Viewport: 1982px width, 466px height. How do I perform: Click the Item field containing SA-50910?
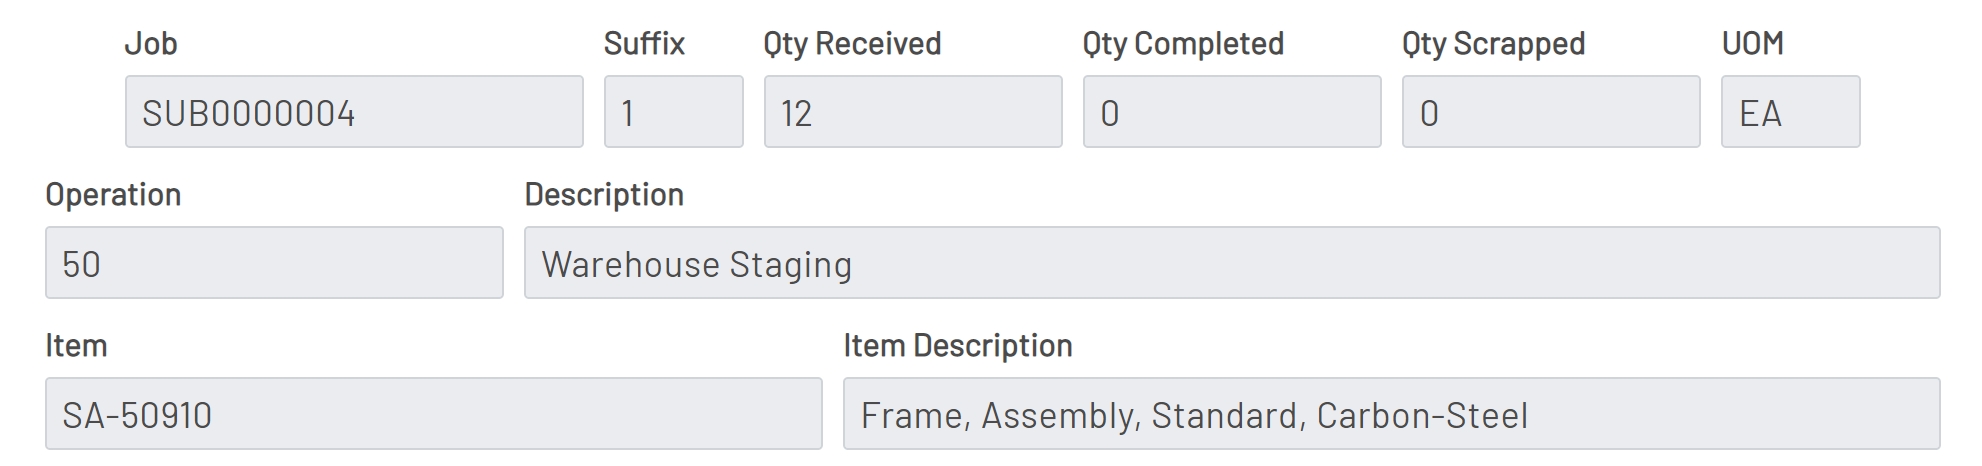click(x=433, y=414)
